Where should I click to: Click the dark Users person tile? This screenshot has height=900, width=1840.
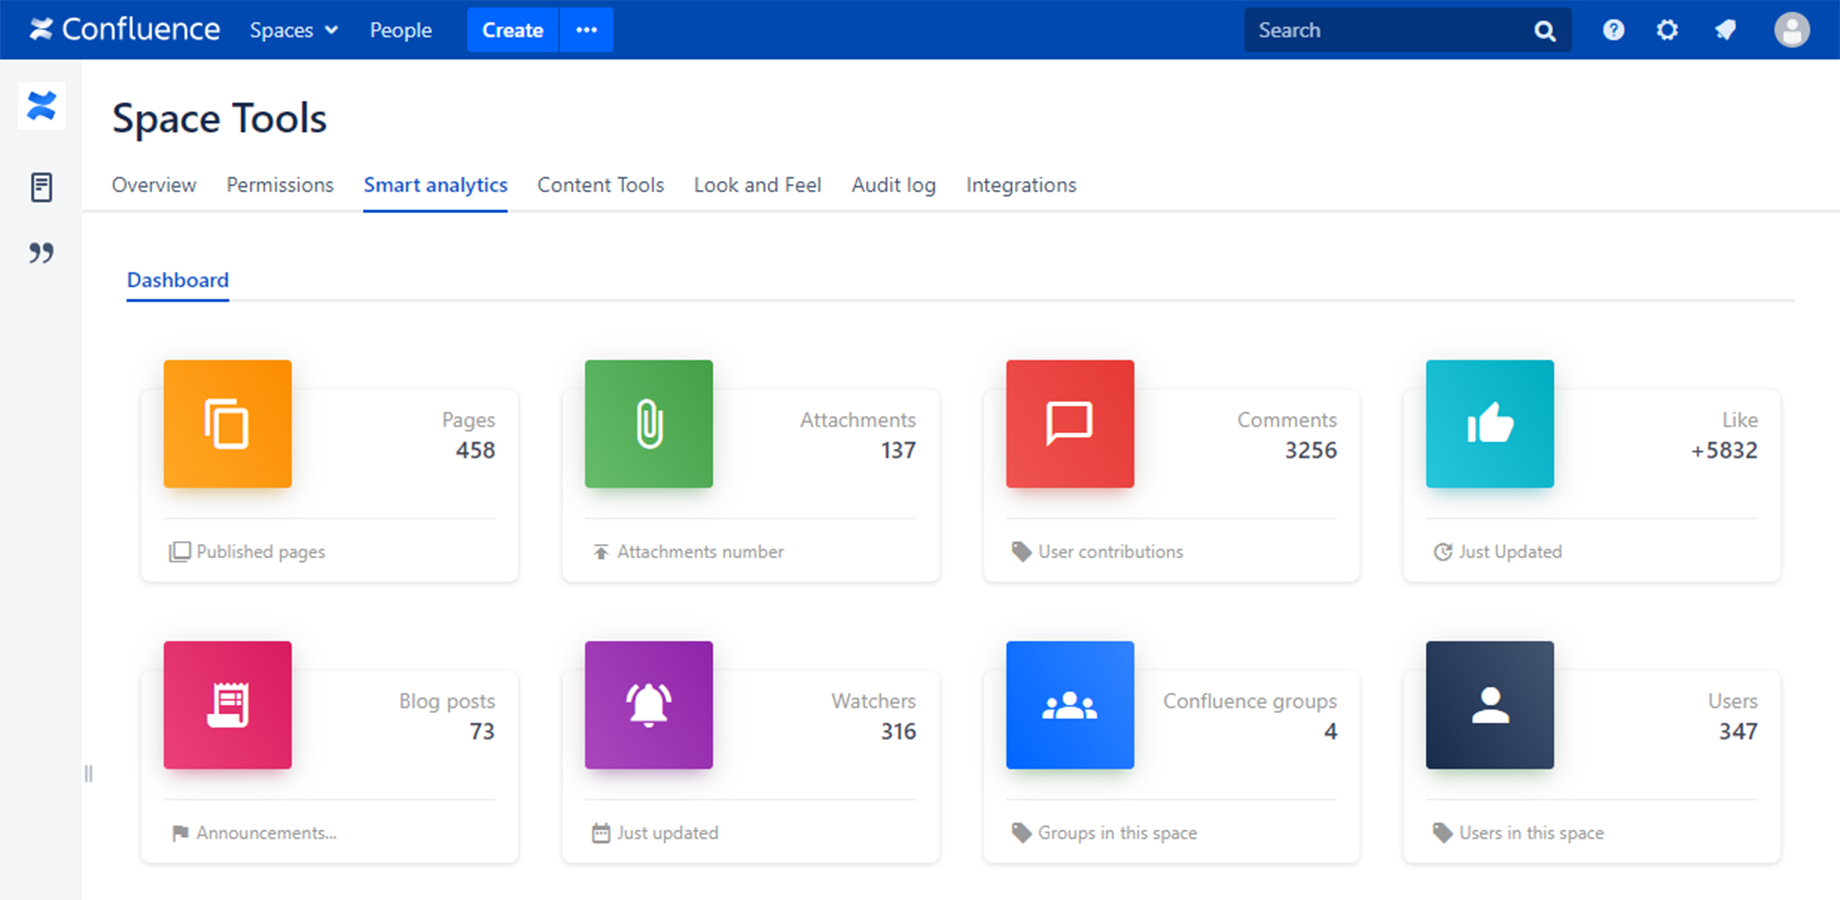1490,705
